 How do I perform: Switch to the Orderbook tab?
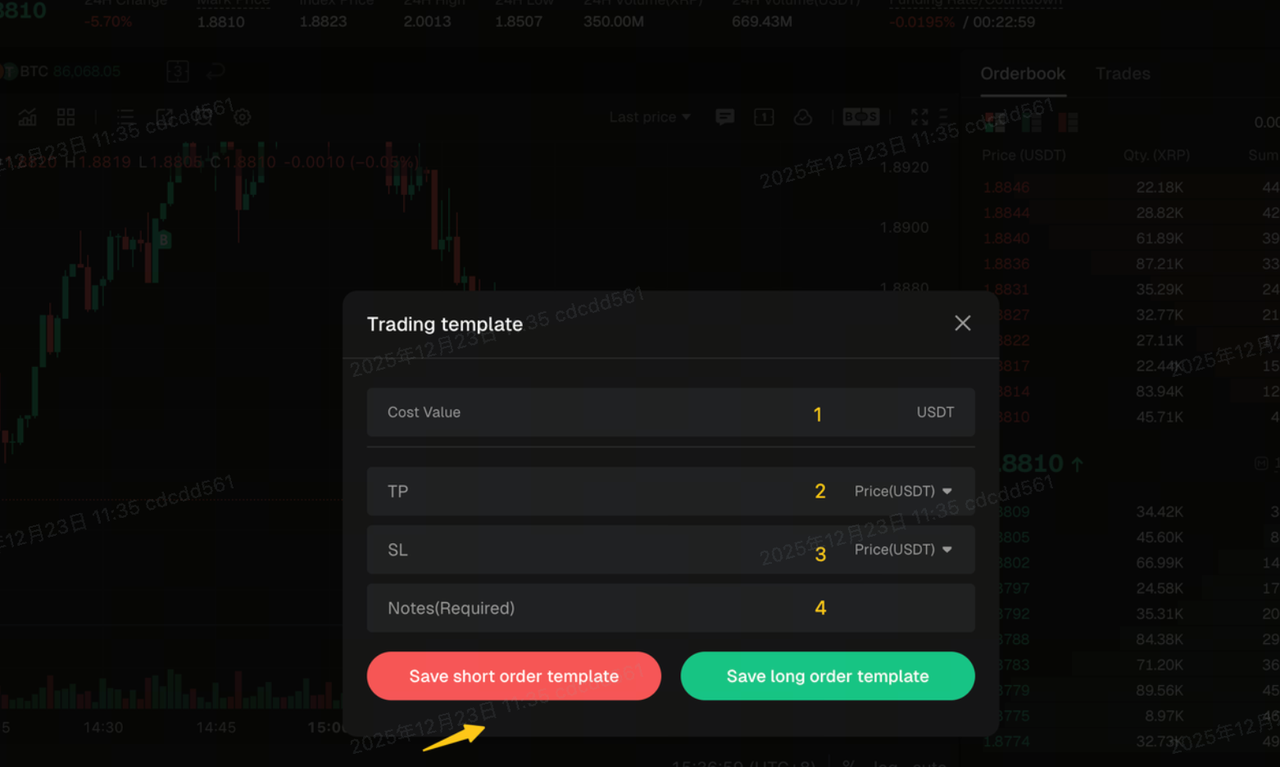click(1022, 73)
